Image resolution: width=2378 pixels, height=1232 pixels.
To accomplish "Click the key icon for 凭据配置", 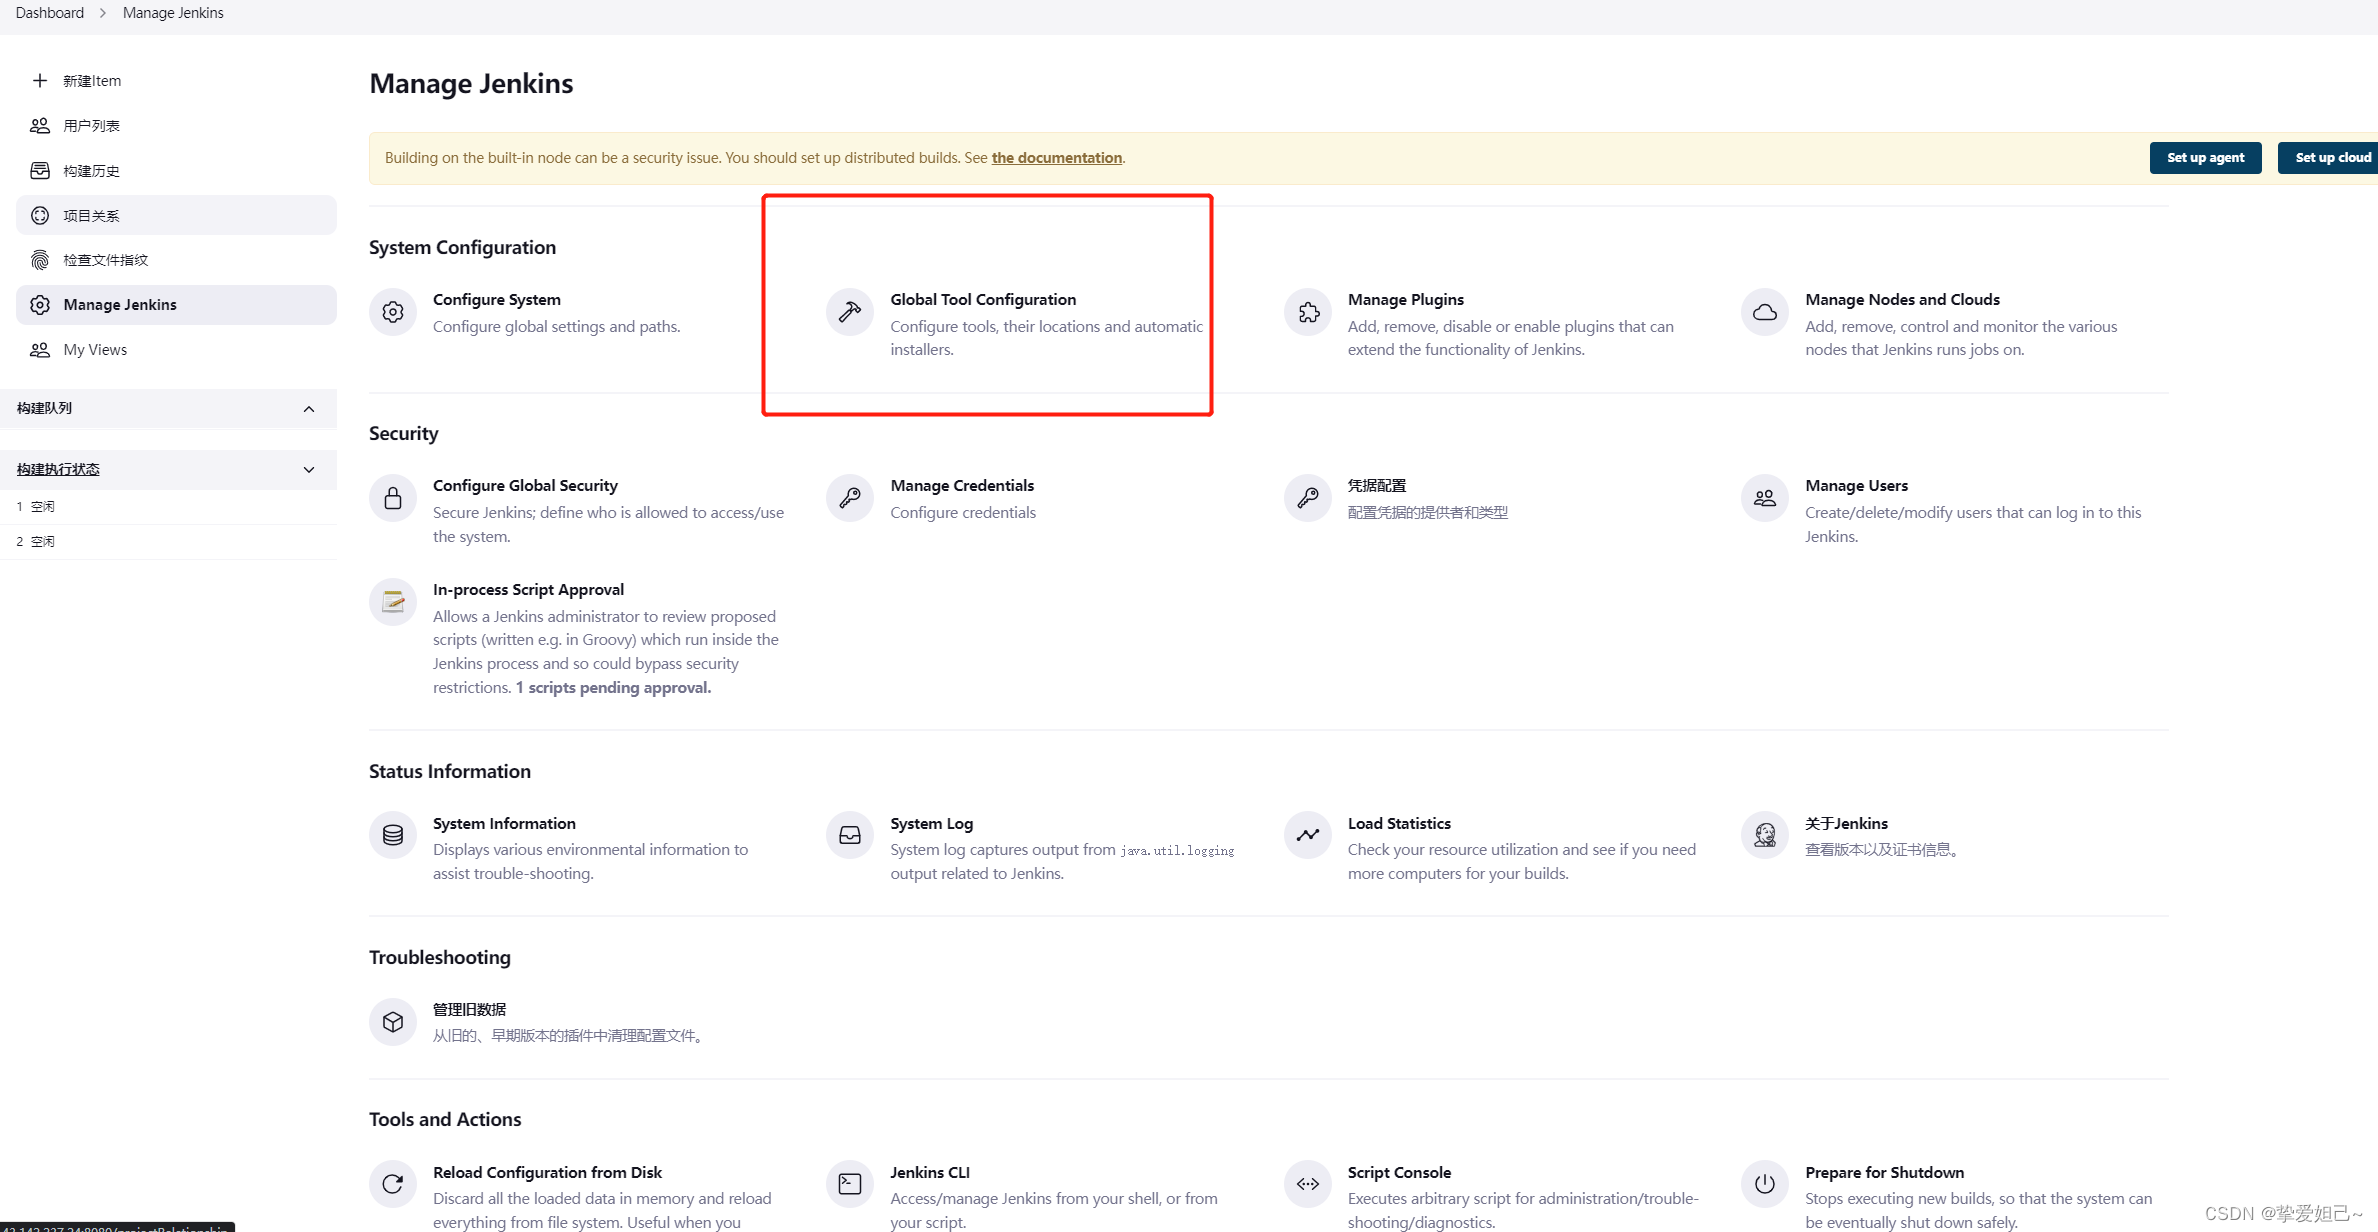I will 1308,498.
